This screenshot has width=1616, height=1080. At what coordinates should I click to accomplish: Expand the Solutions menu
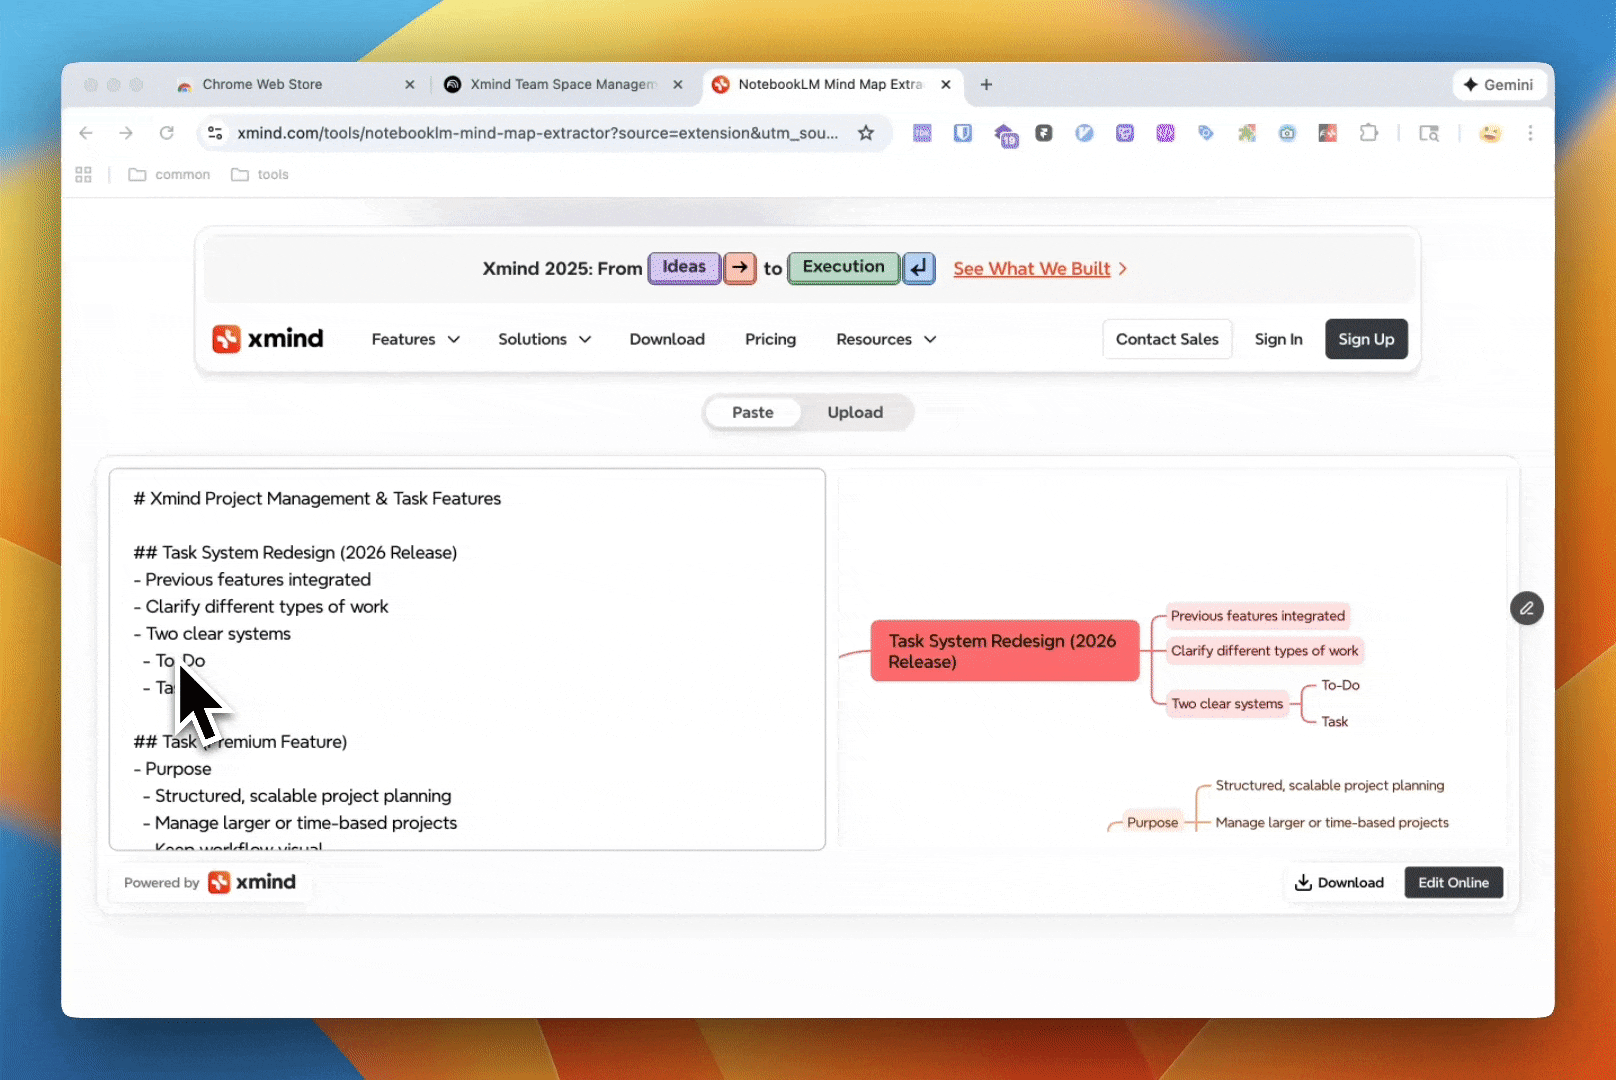tap(544, 339)
